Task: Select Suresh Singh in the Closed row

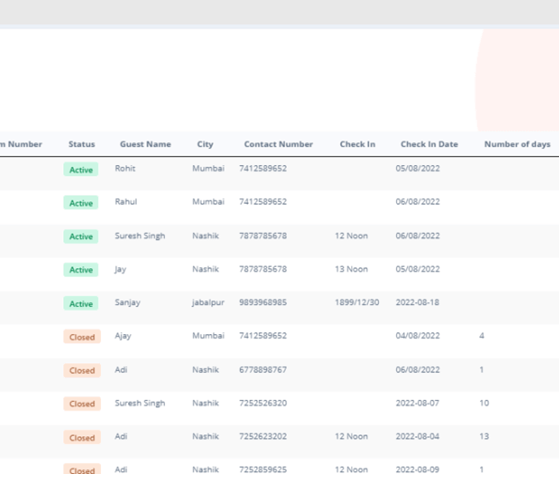Action: pos(140,403)
